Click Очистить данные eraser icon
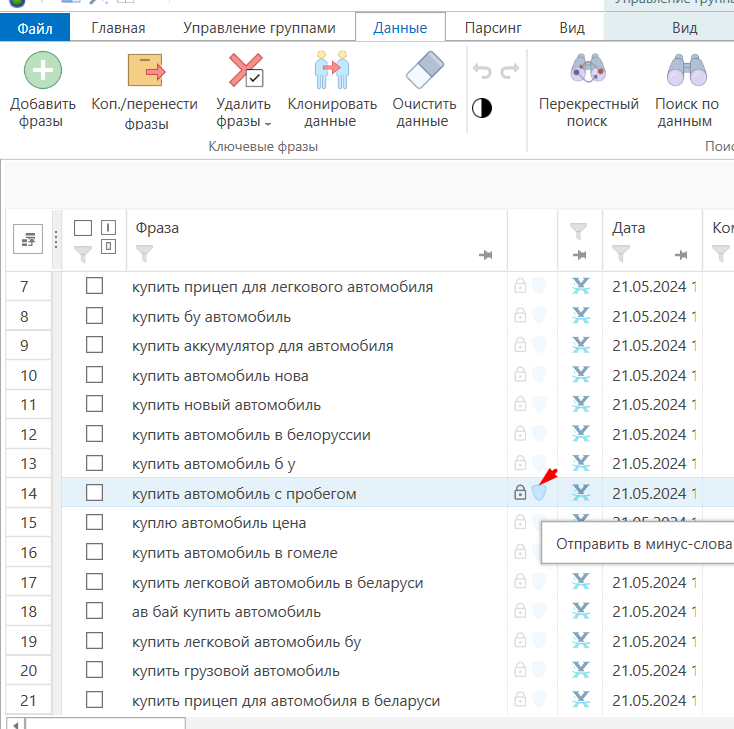734x729 pixels. (425, 70)
